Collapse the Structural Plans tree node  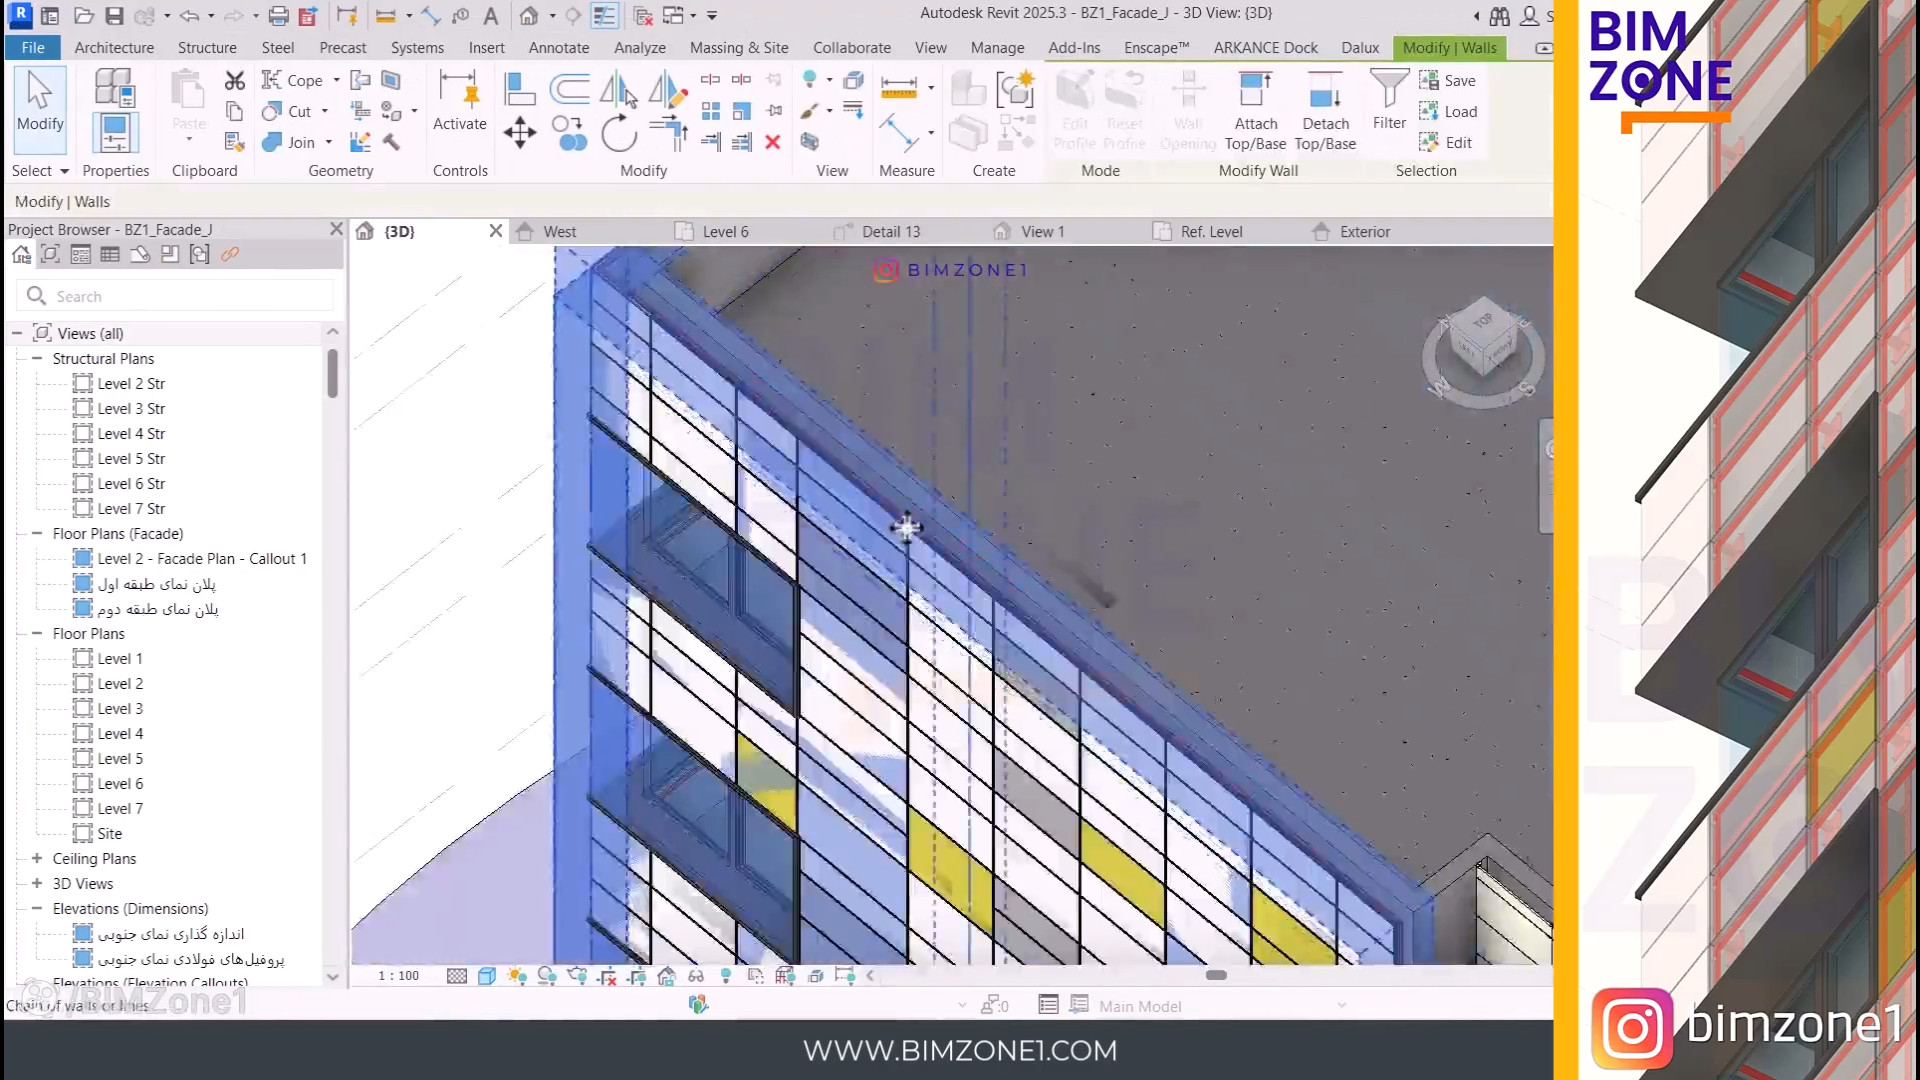point(37,358)
